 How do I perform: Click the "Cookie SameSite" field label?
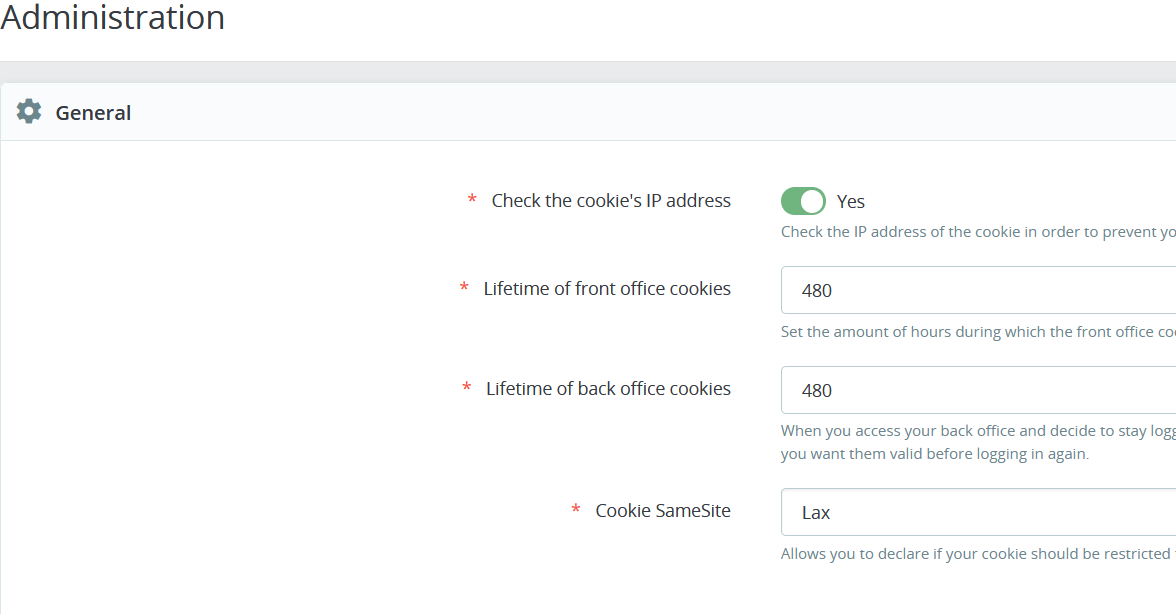point(663,511)
